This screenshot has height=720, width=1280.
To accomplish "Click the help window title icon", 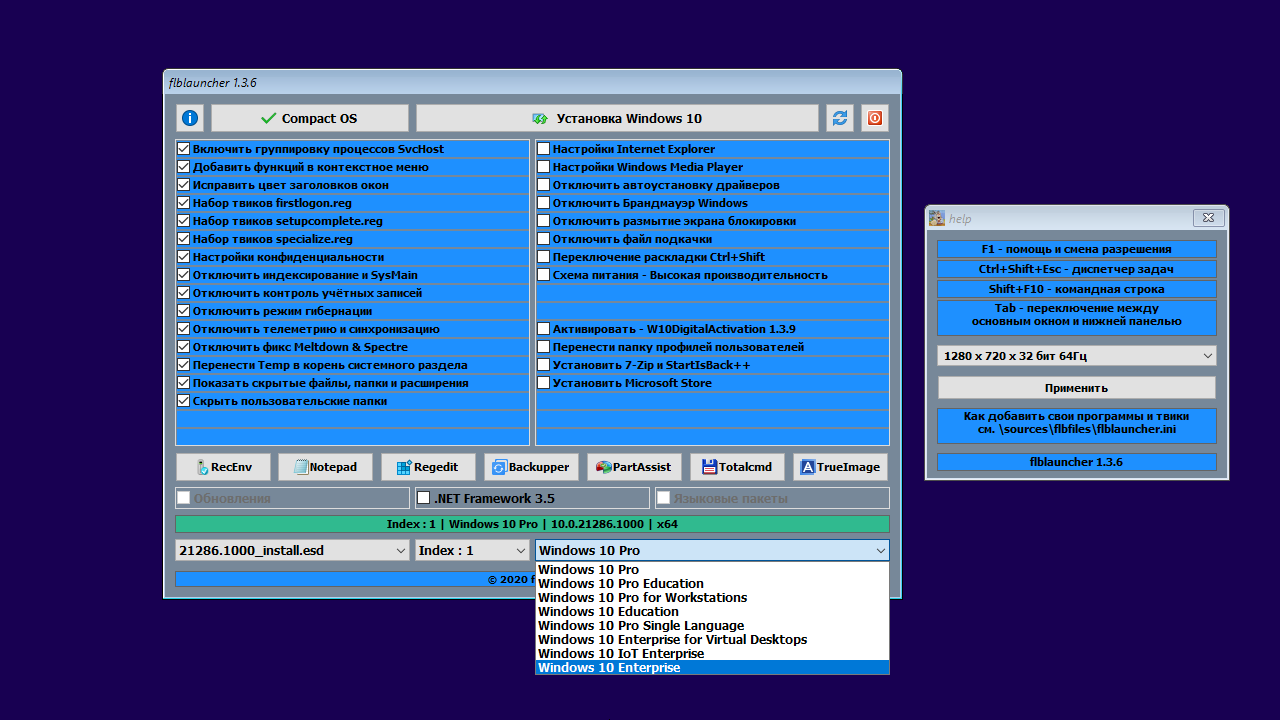I will pos(937,218).
